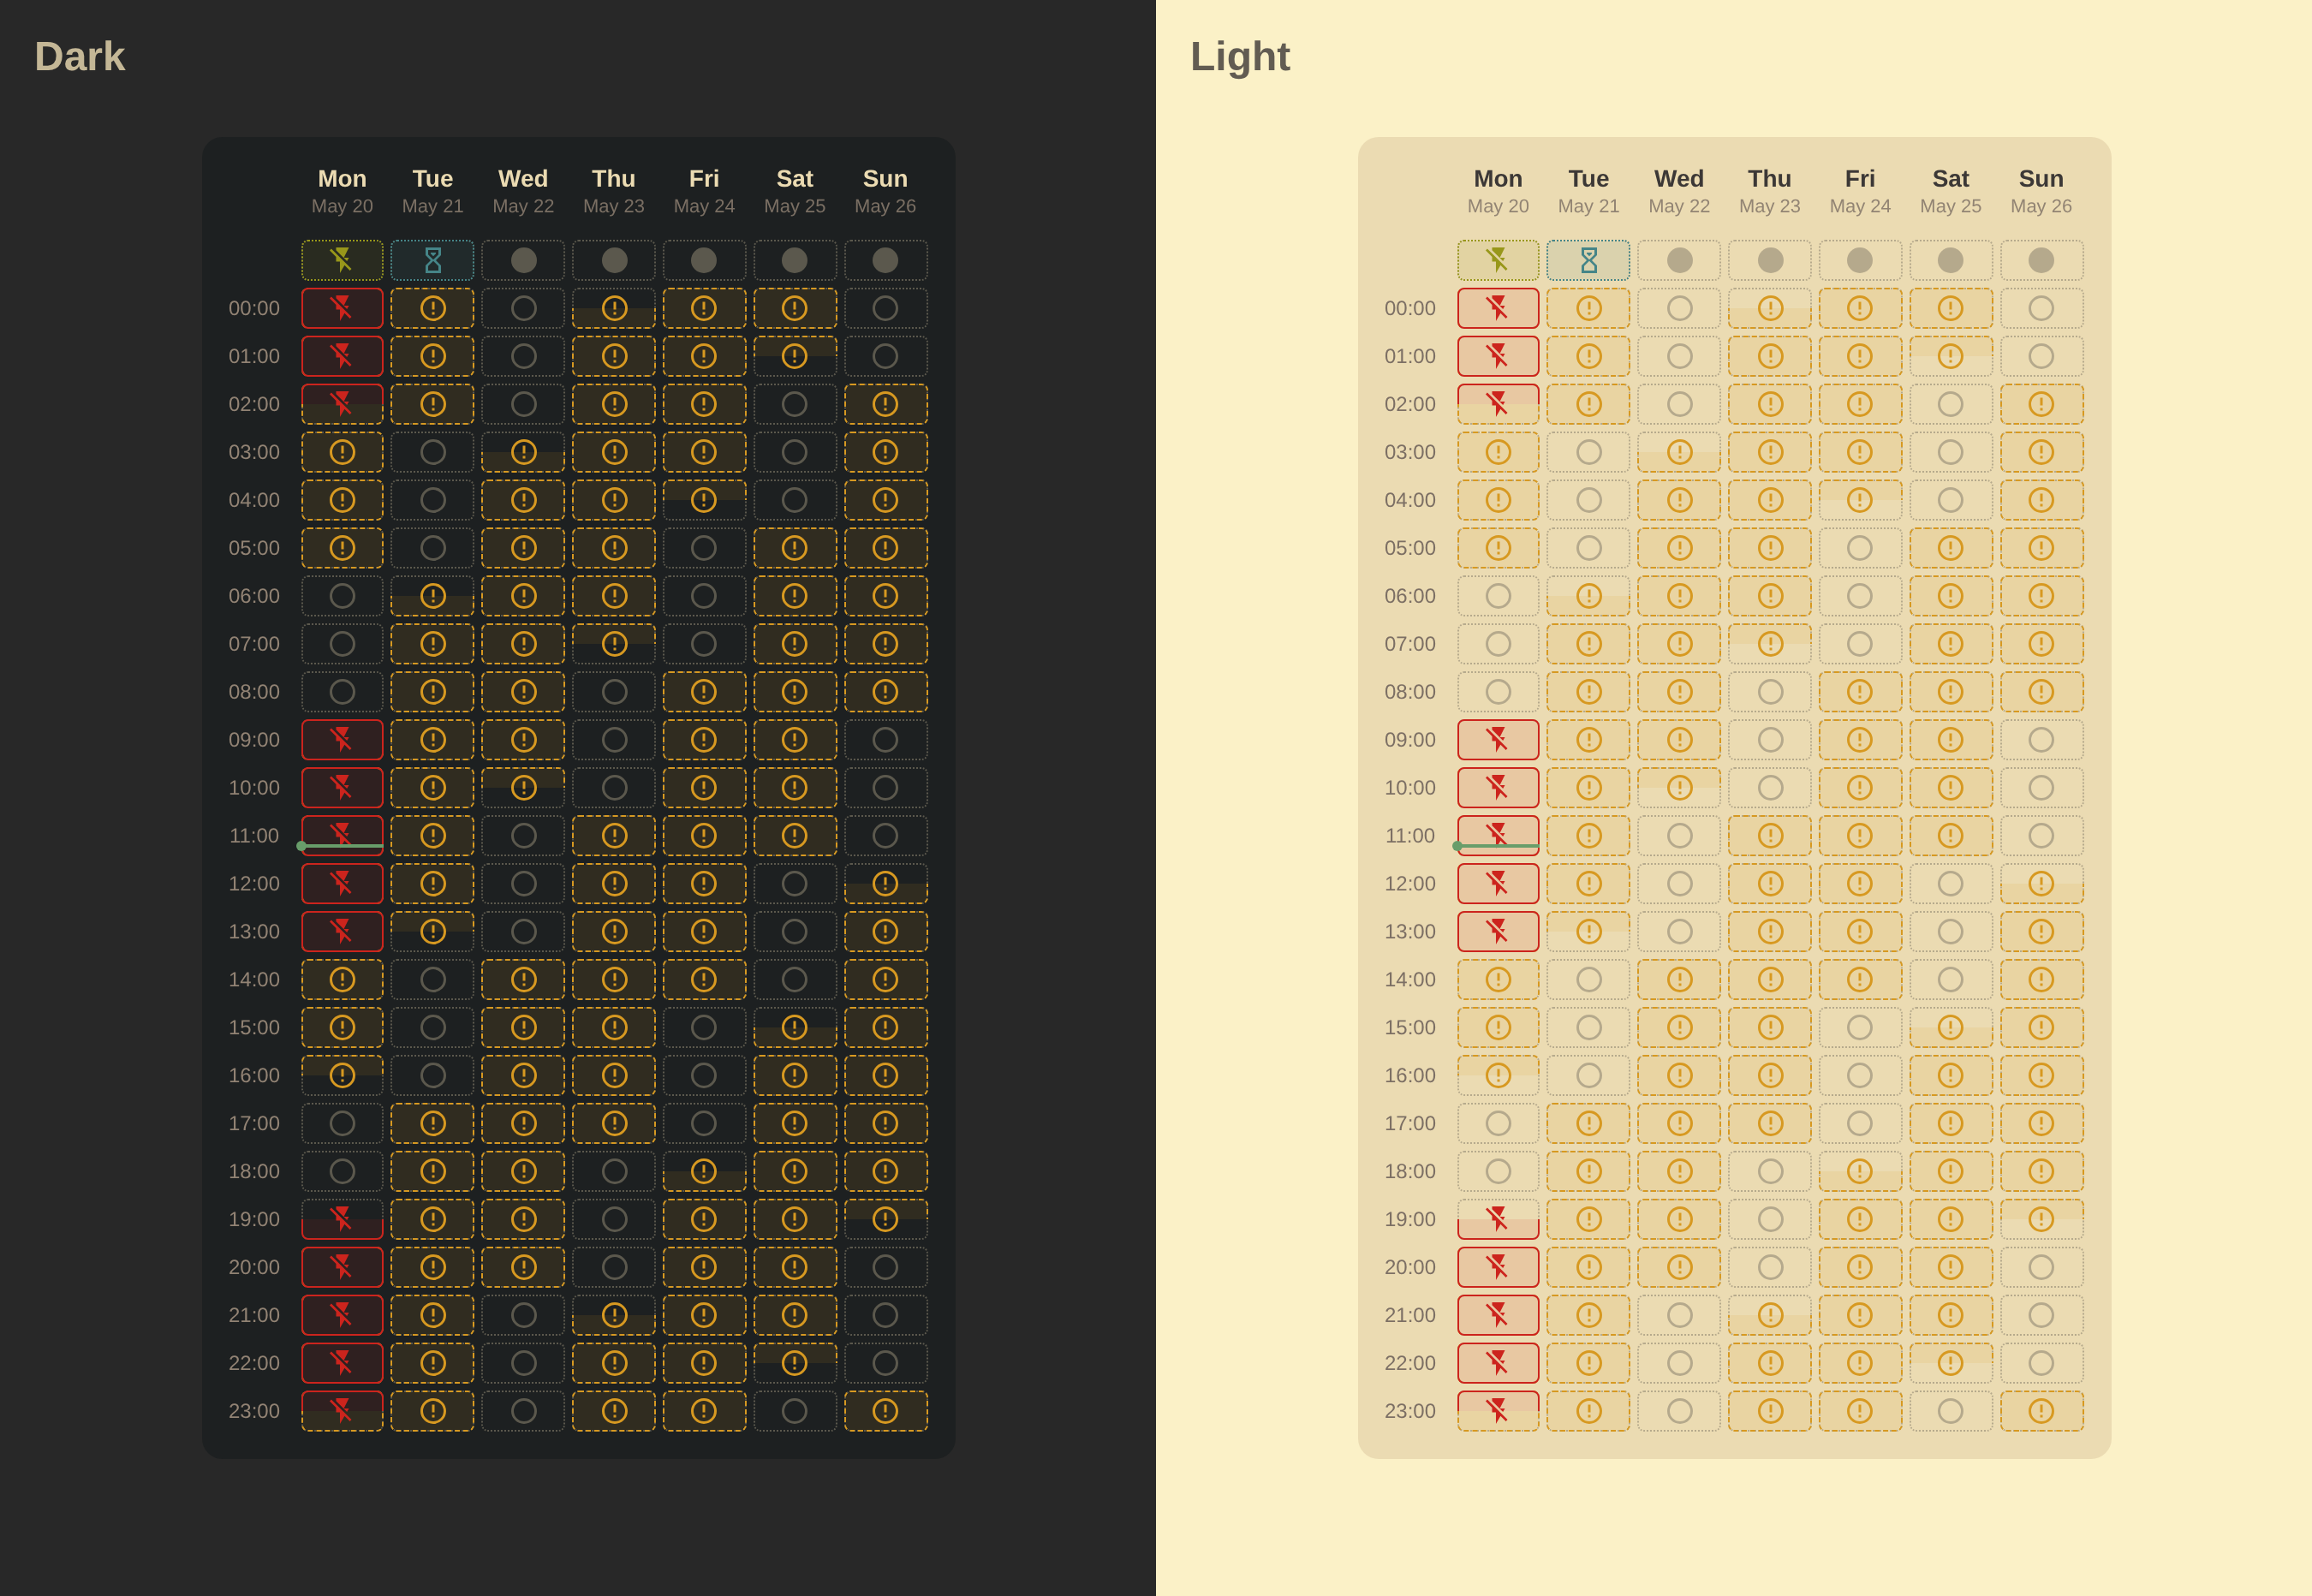Click the Light heading text
This screenshot has height=1596, width=2312.
pos(1240,56)
